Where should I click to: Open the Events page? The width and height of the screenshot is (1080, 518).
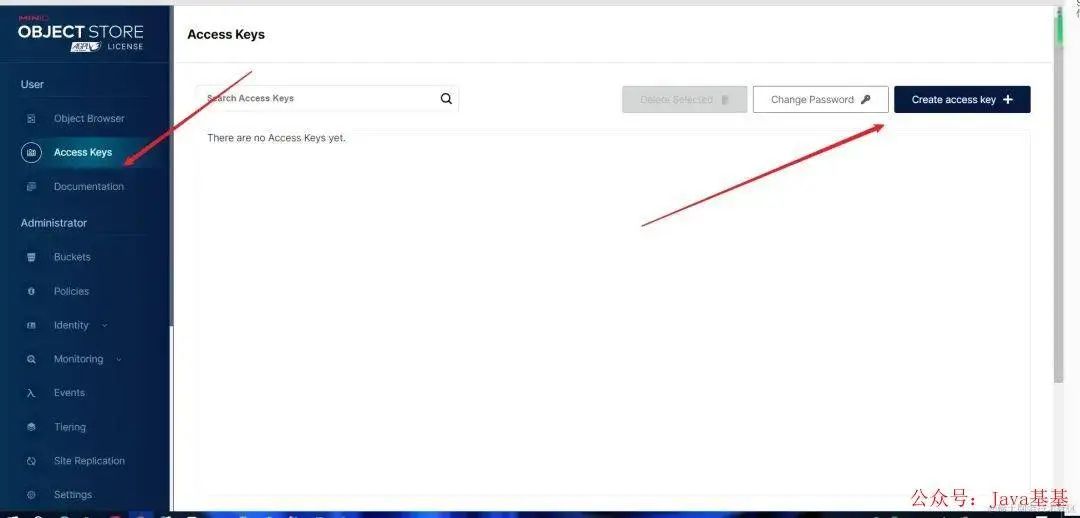coord(69,393)
